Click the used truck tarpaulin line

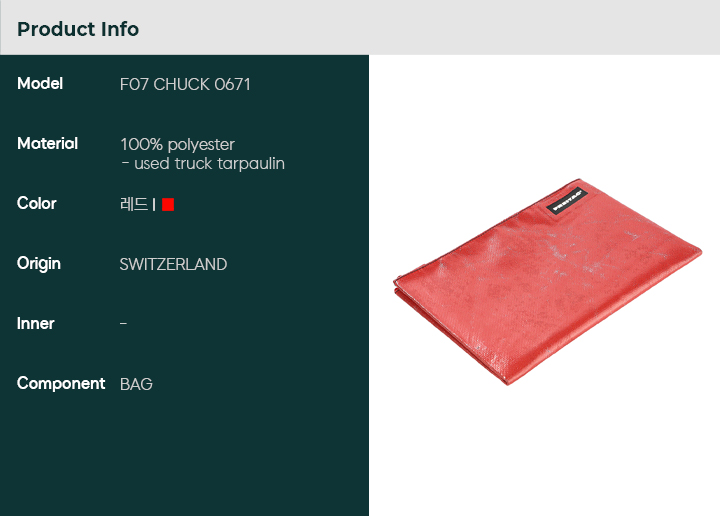click(x=202, y=163)
